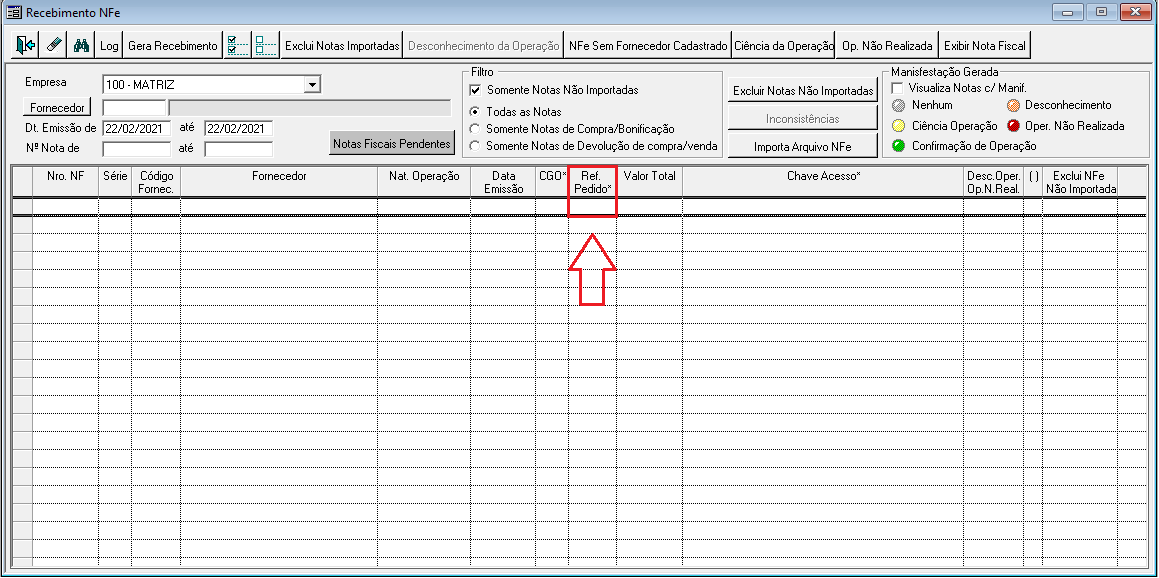The height and width of the screenshot is (578, 1159).
Task: Click the gray Nenhum status indicator
Action: pos(898,106)
